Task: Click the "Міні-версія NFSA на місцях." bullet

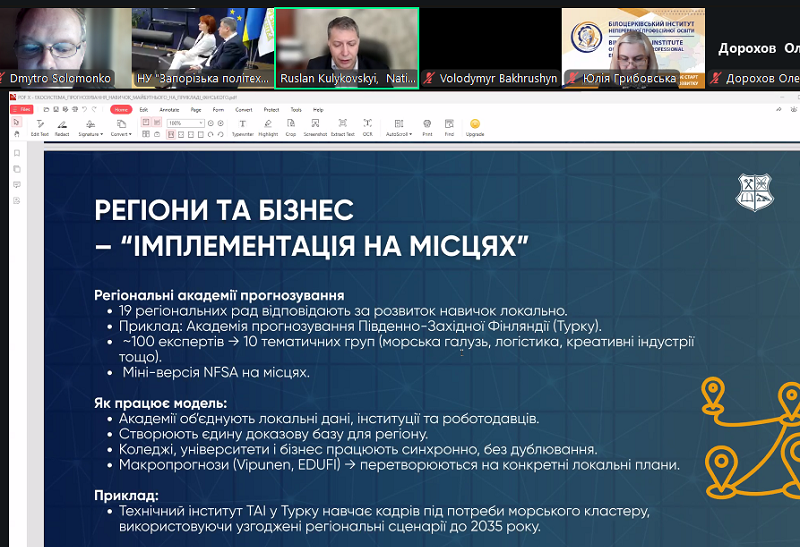Action: point(216,372)
